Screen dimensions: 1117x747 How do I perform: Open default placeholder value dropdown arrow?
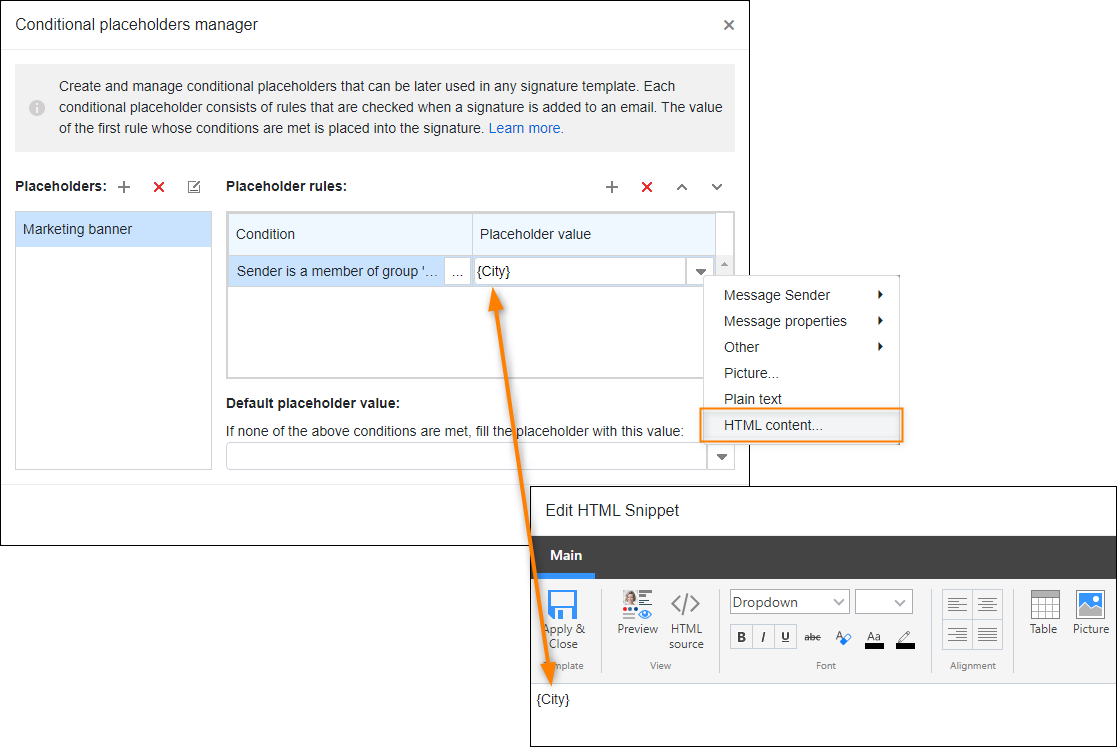tap(721, 456)
